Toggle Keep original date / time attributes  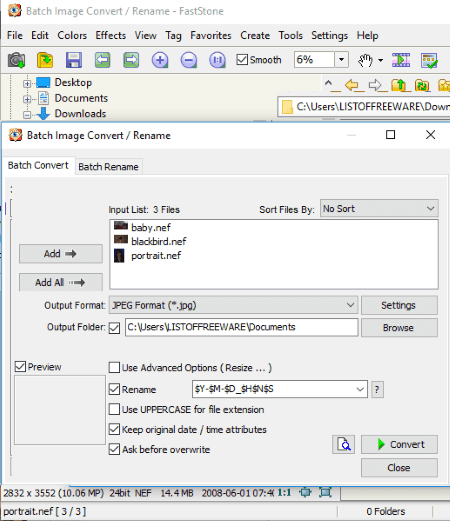click(x=114, y=429)
